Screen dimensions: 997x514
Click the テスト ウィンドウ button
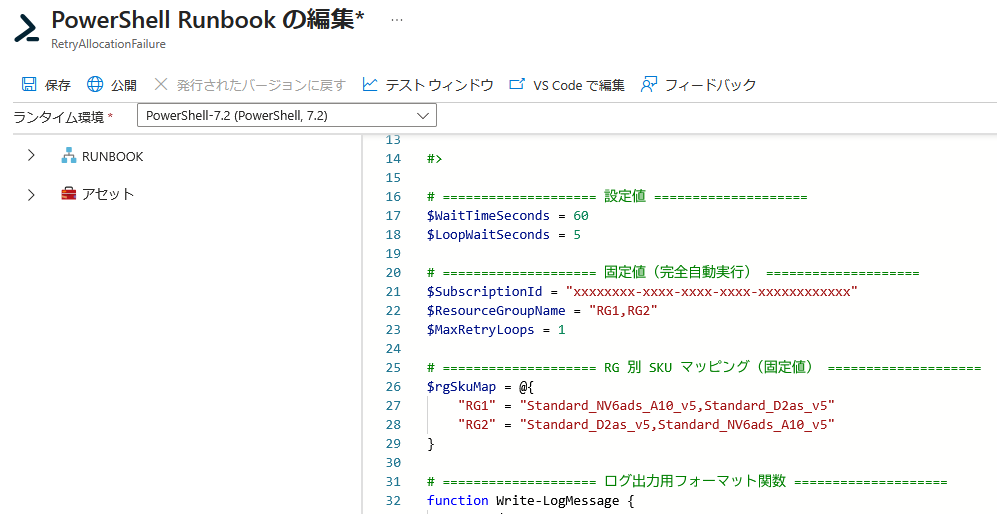[439, 85]
